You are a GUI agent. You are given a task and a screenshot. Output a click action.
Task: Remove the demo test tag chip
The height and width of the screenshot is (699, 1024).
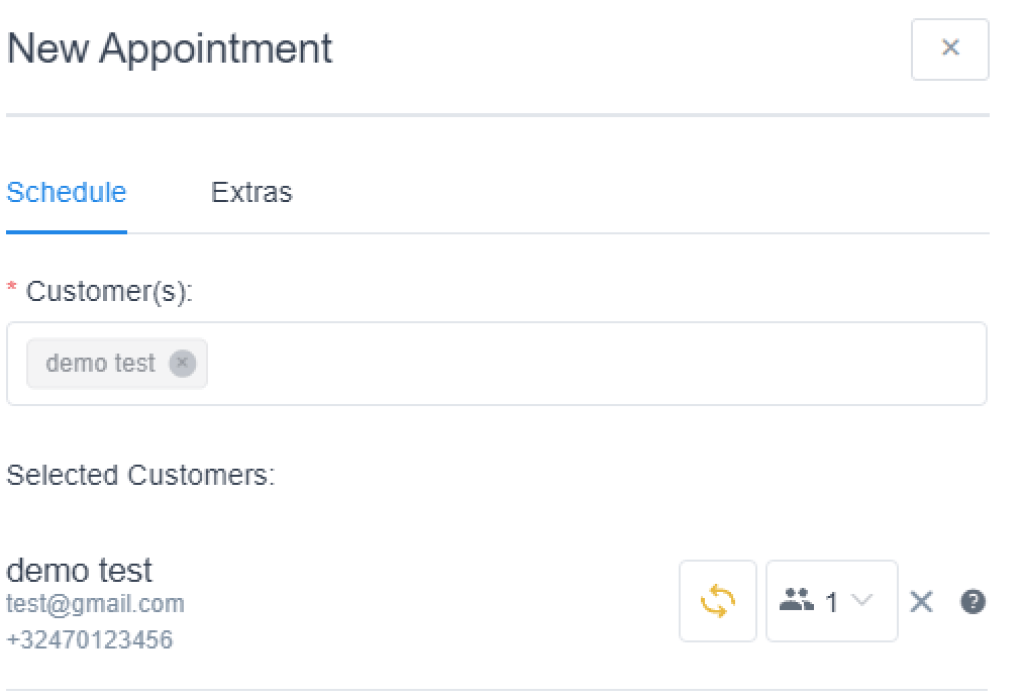(182, 363)
